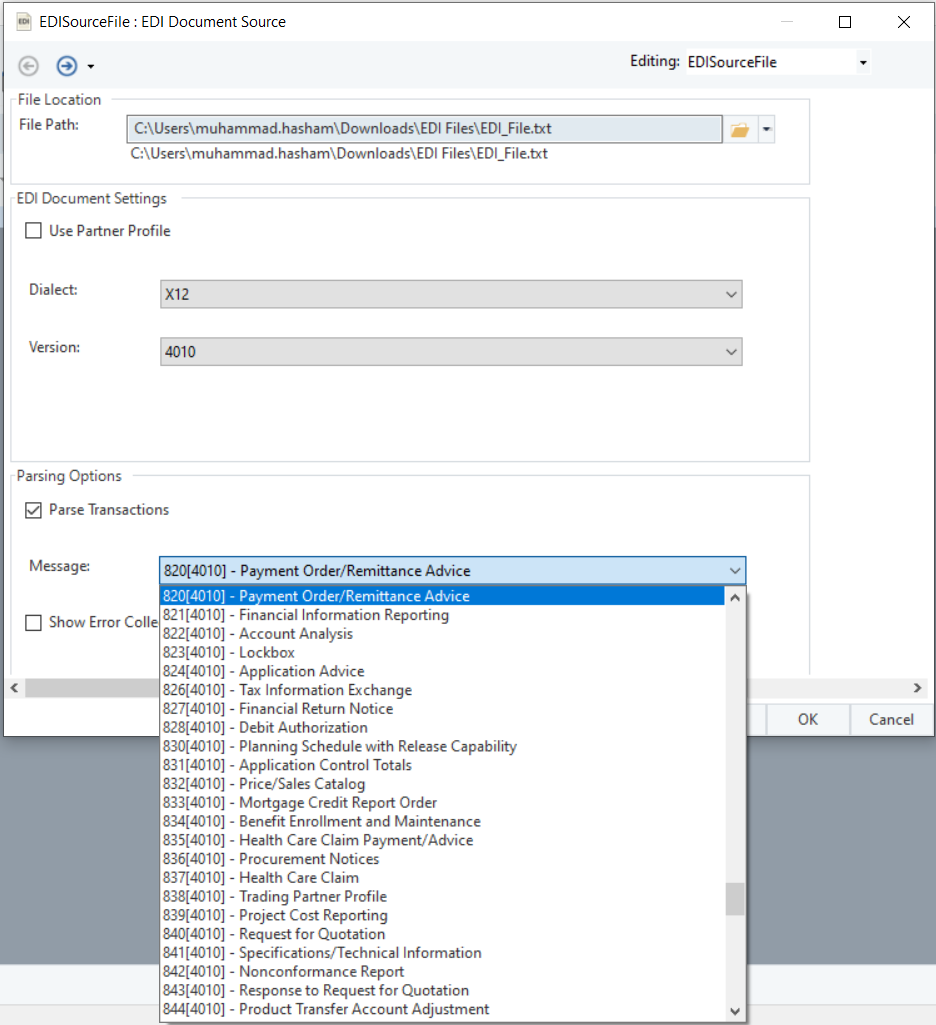Expand the forward arrow's dropdown caret
This screenshot has height=1025, width=936.
[x=91, y=67]
